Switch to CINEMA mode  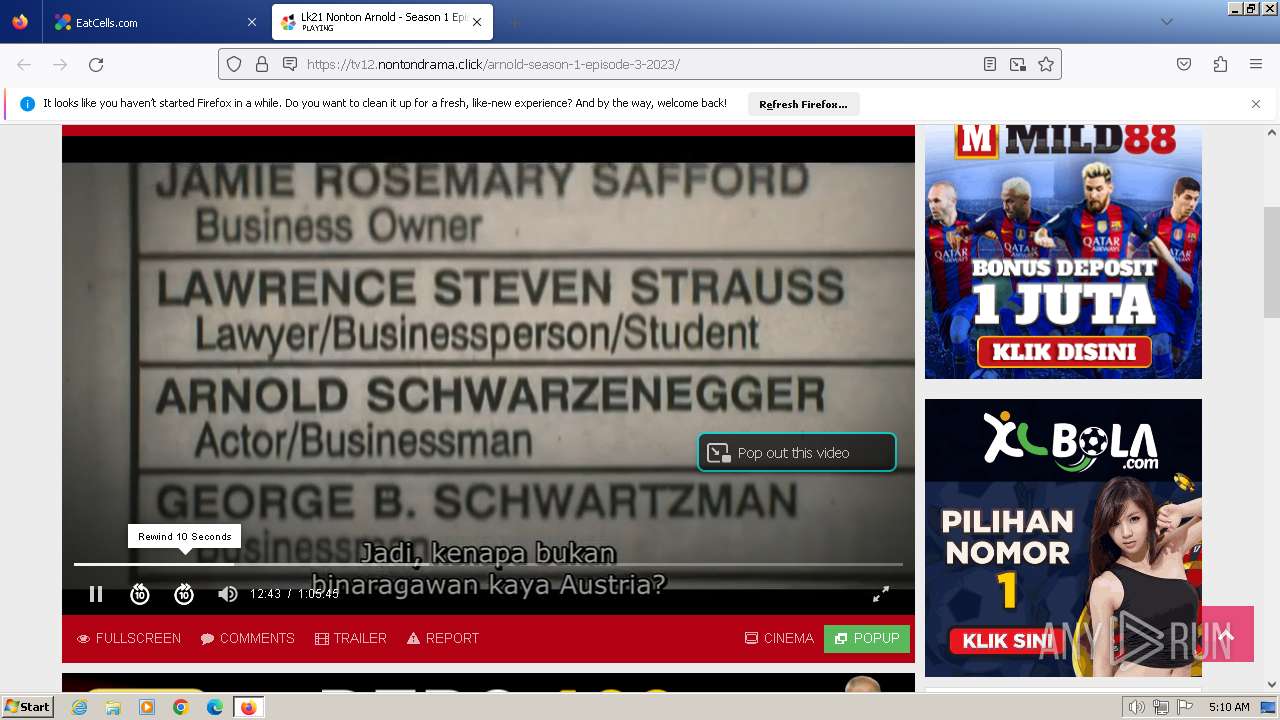pyautogui.click(x=779, y=638)
